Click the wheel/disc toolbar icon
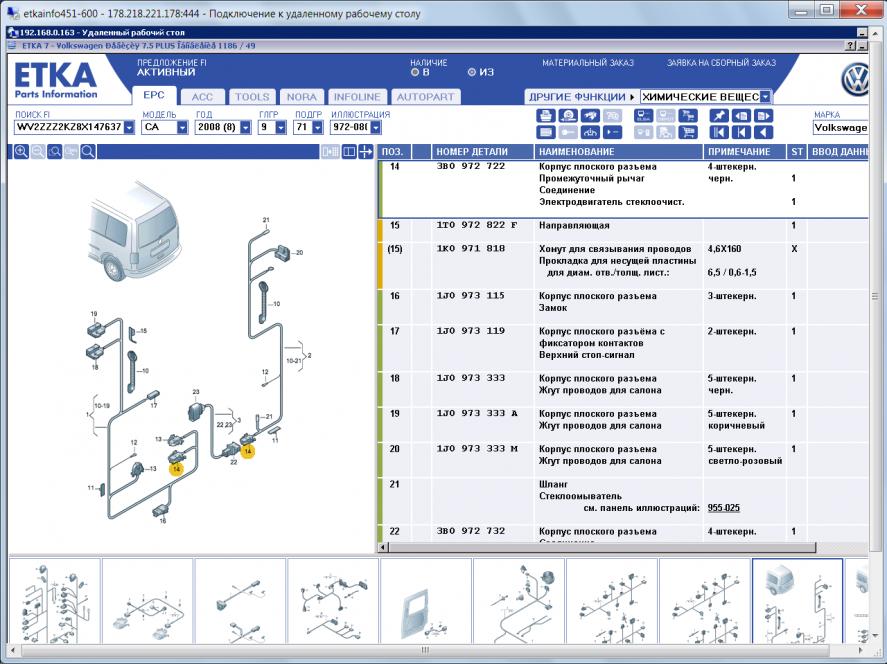 568,116
